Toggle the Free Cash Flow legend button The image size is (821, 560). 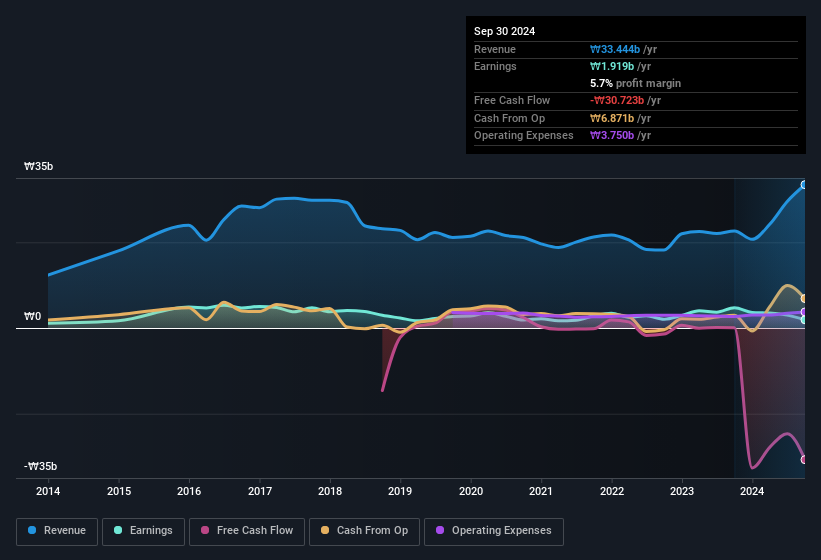coord(247,531)
